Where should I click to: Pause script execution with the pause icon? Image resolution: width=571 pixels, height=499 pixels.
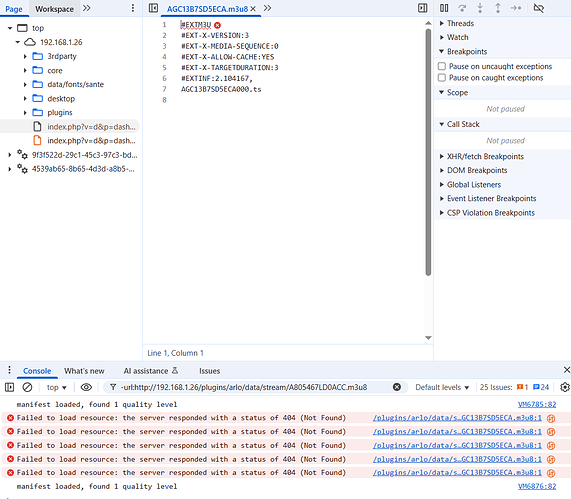click(x=444, y=8)
